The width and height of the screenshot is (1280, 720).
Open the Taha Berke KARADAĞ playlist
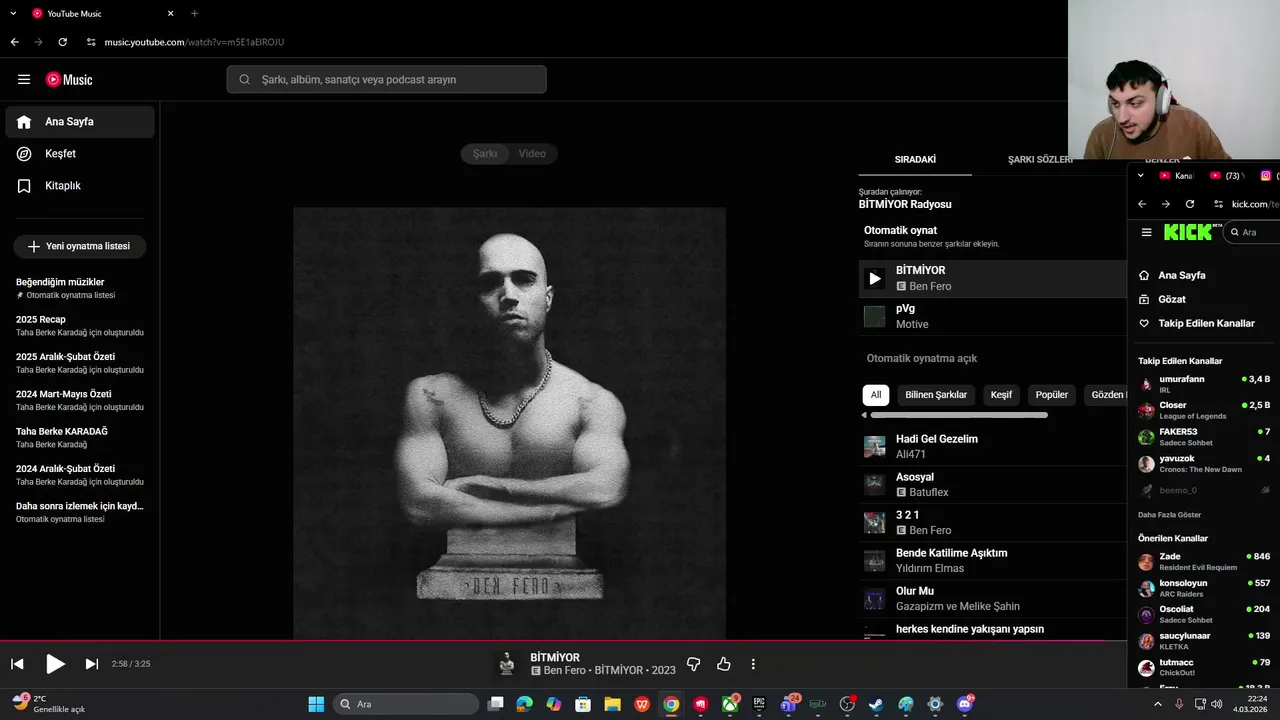pos(80,437)
